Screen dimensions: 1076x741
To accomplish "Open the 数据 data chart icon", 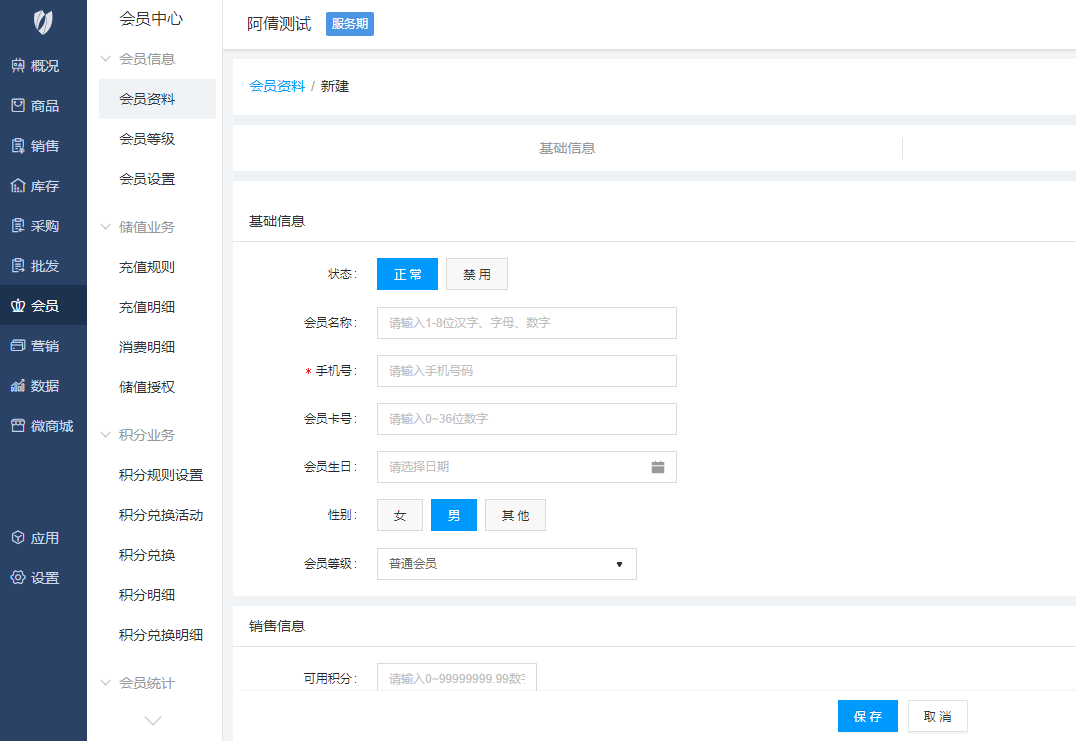I will [x=18, y=386].
